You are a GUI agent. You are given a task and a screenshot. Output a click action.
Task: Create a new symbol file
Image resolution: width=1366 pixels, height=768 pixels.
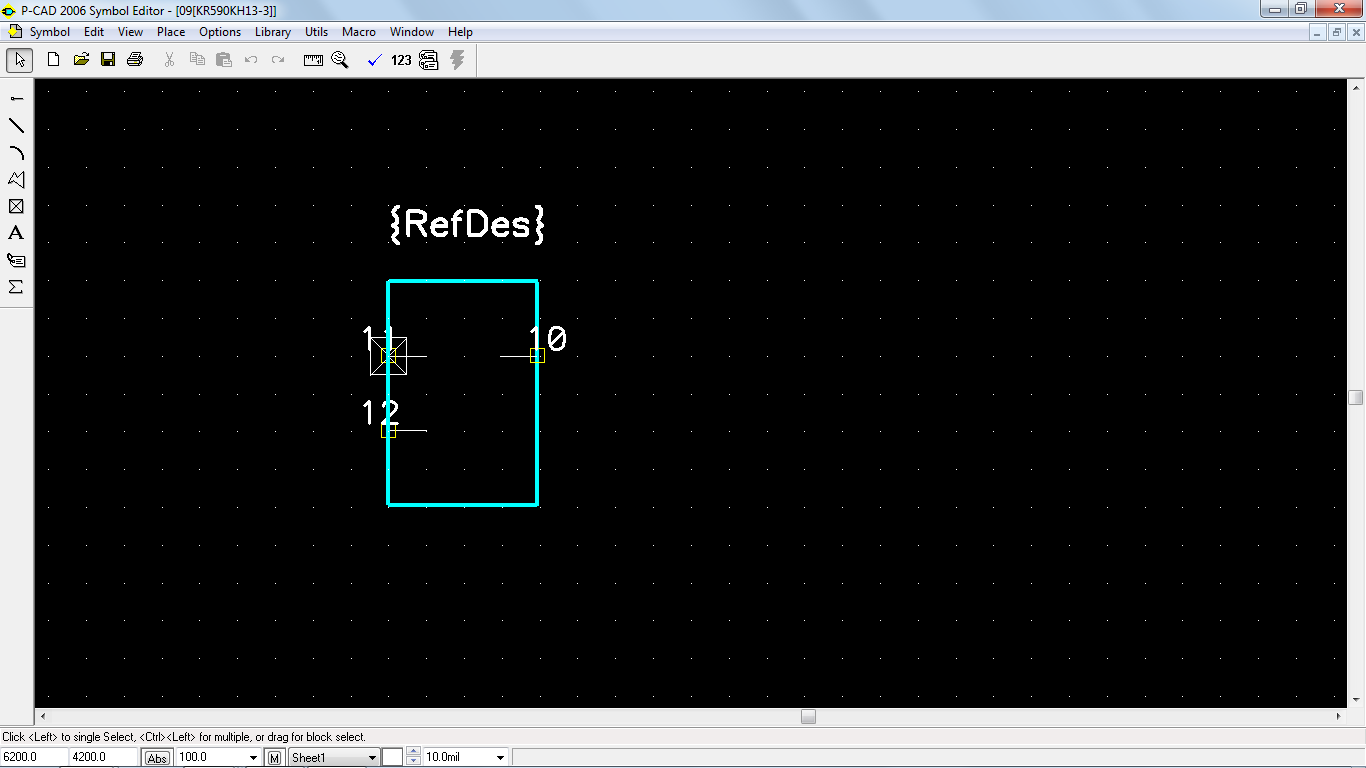[x=54, y=60]
